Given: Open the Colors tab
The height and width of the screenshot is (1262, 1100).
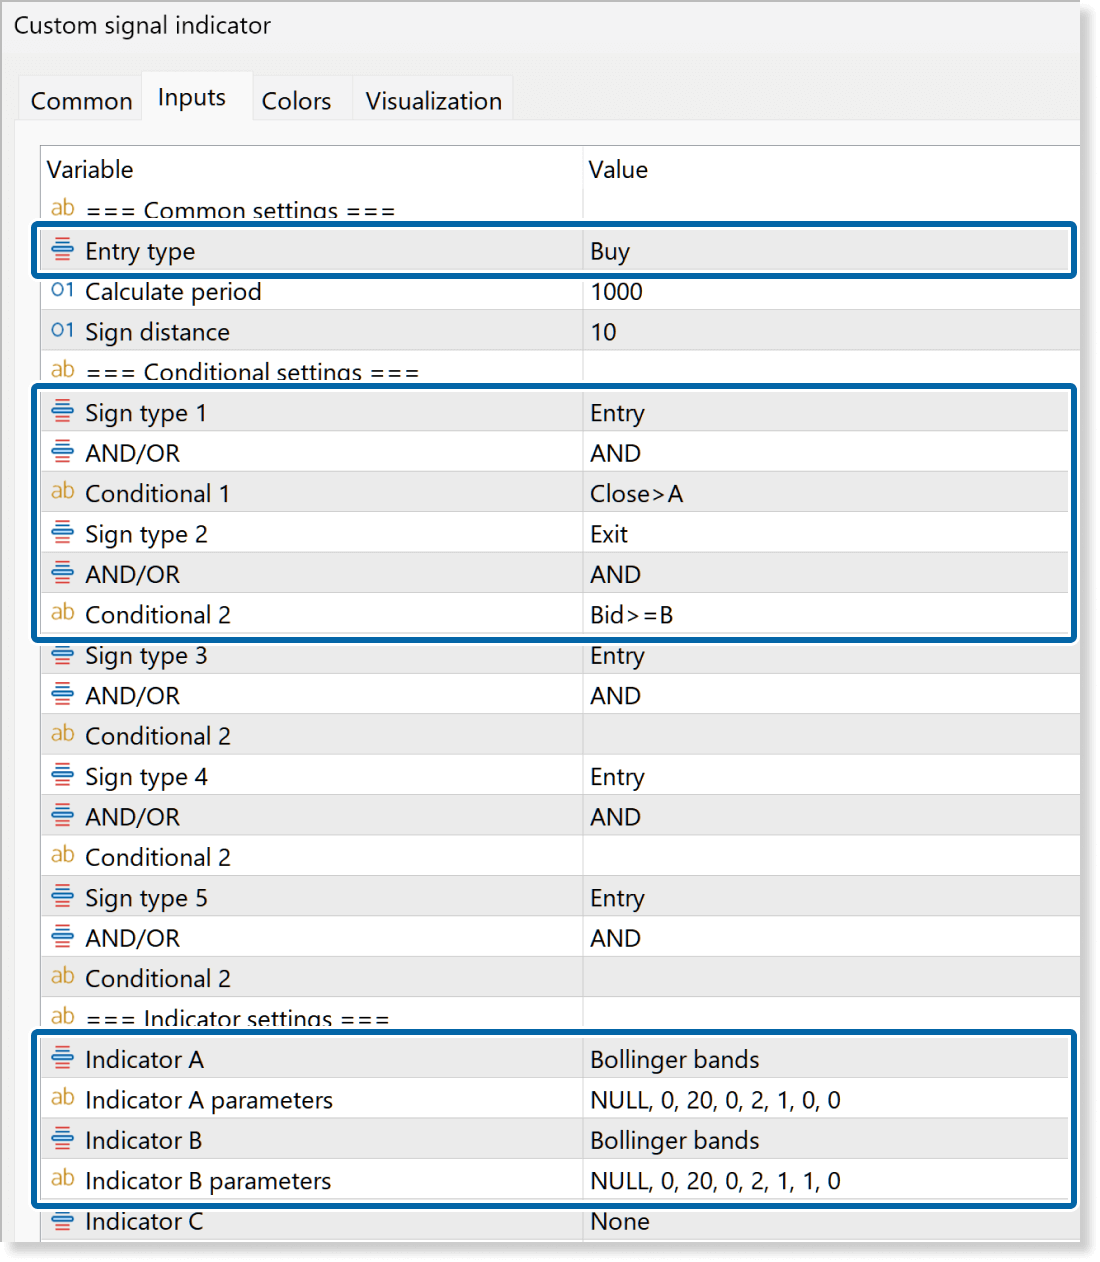Looking at the screenshot, I should pyautogui.click(x=296, y=101).
